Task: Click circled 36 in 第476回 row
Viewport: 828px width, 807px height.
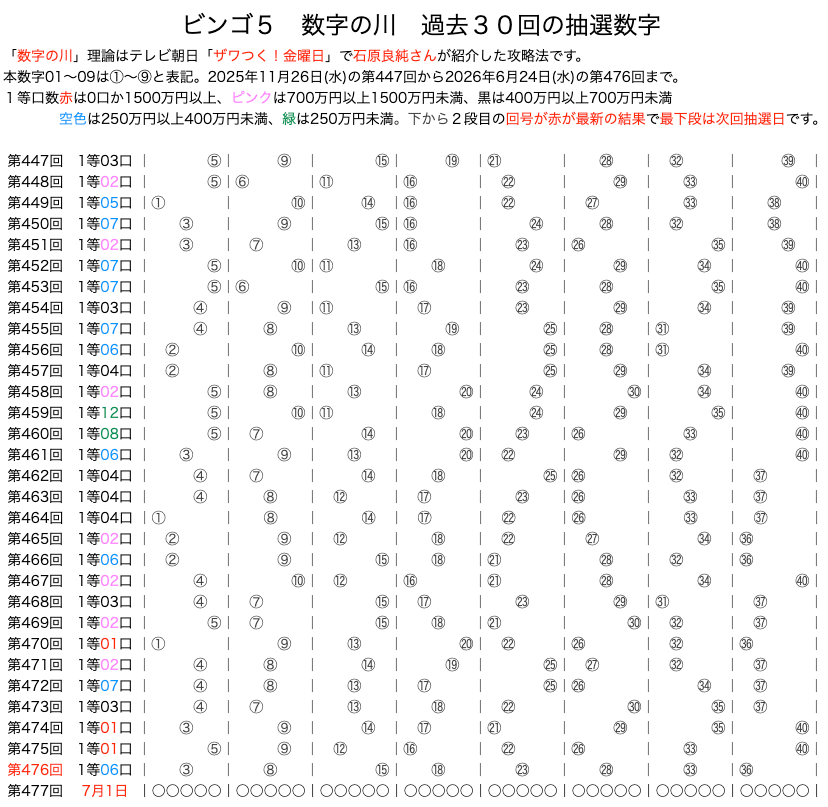Action: (746, 770)
